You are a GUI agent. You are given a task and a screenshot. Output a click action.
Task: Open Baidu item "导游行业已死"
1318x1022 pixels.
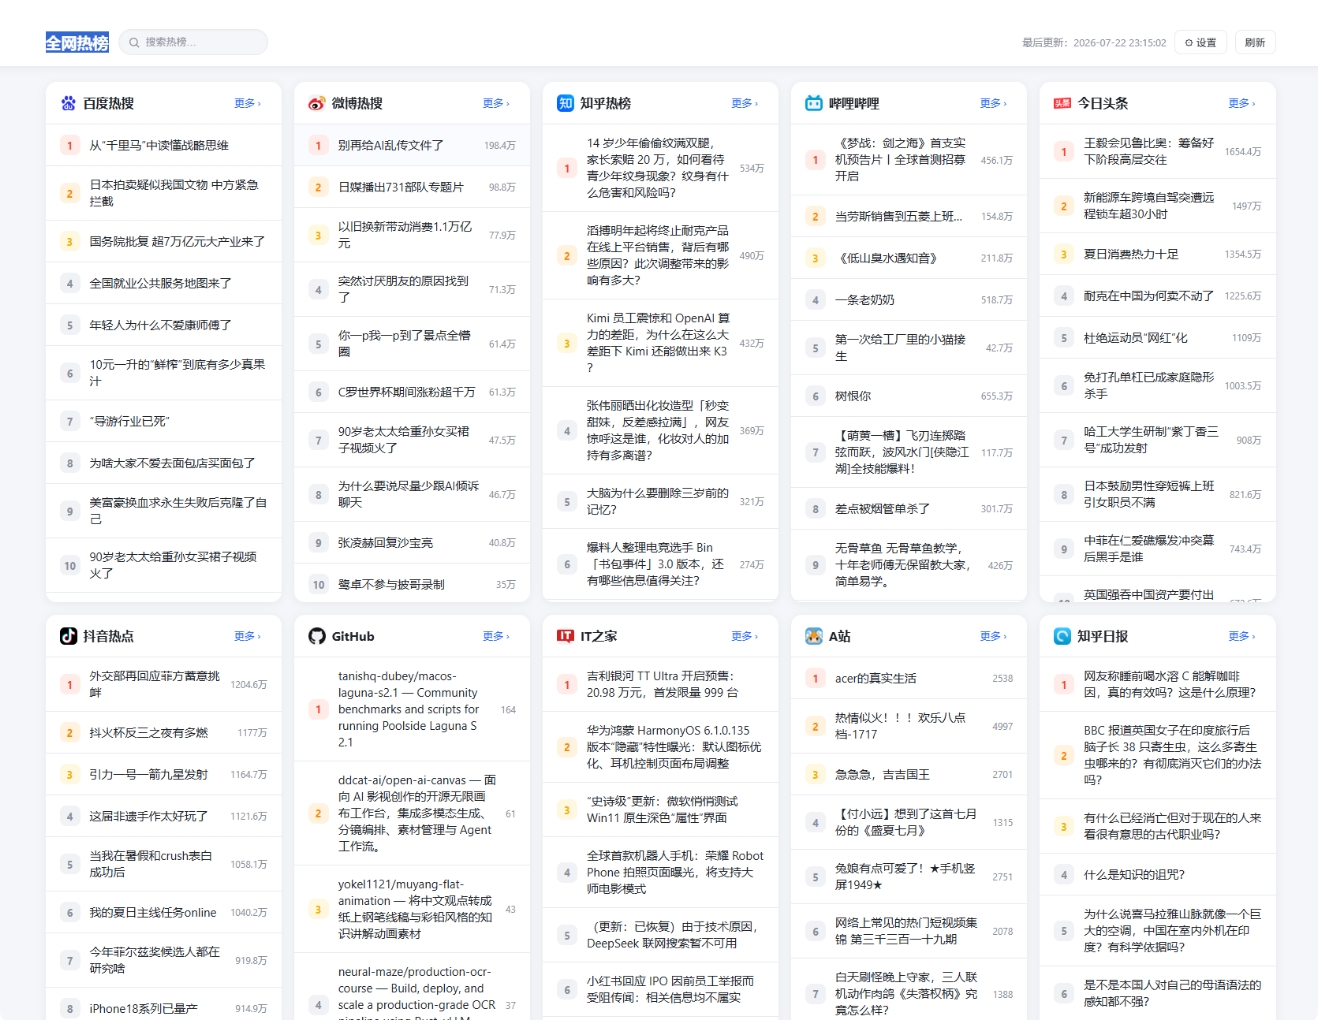pyautogui.click(x=164, y=421)
